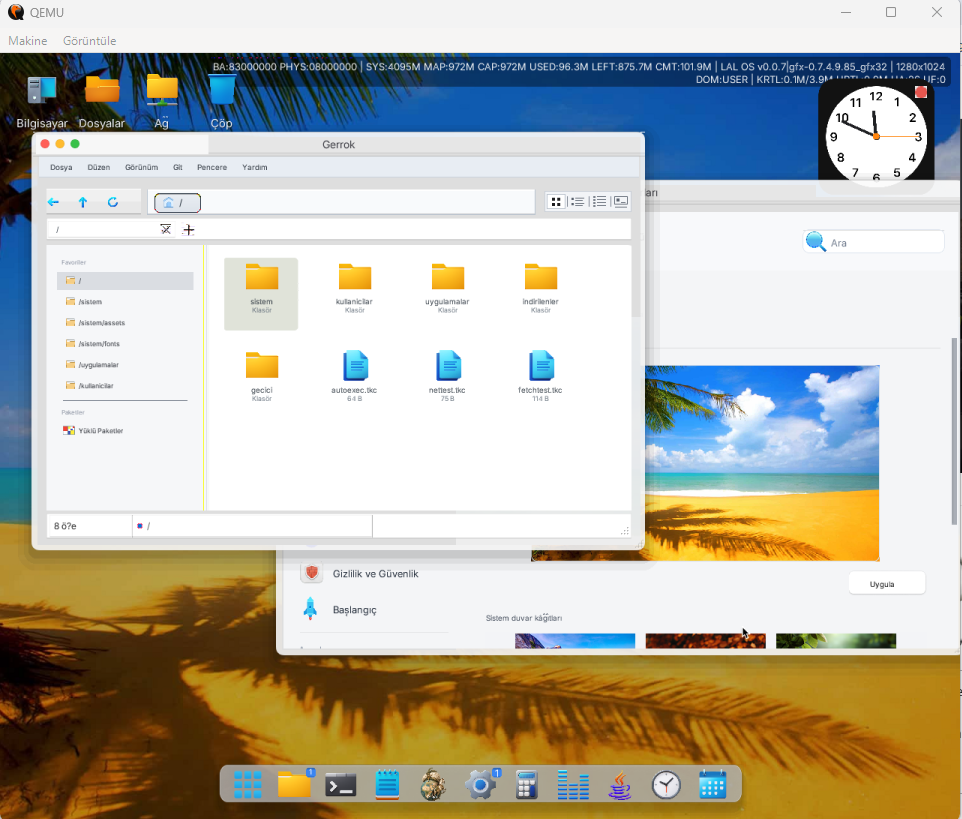Image resolution: width=962 pixels, height=819 pixels.
Task: Open the app grid launcher in the dock
Action: 248,785
